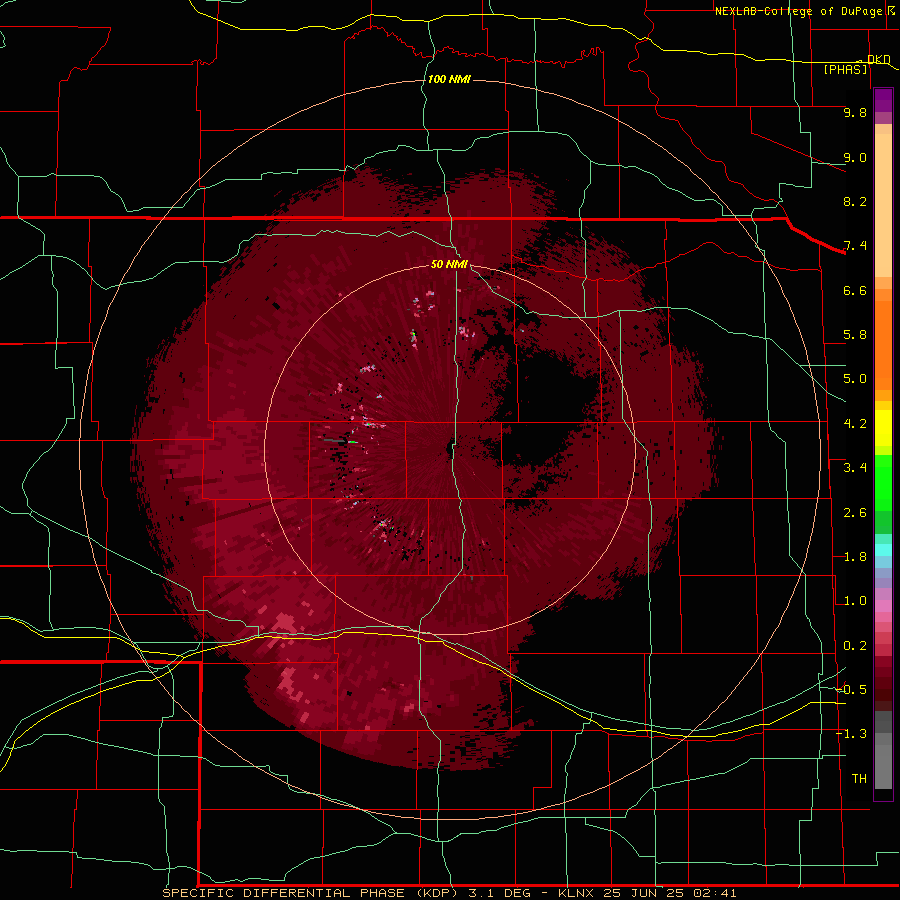The width and height of the screenshot is (900, 900).
Task: Click the 6.6 legend value
Action: (855, 290)
